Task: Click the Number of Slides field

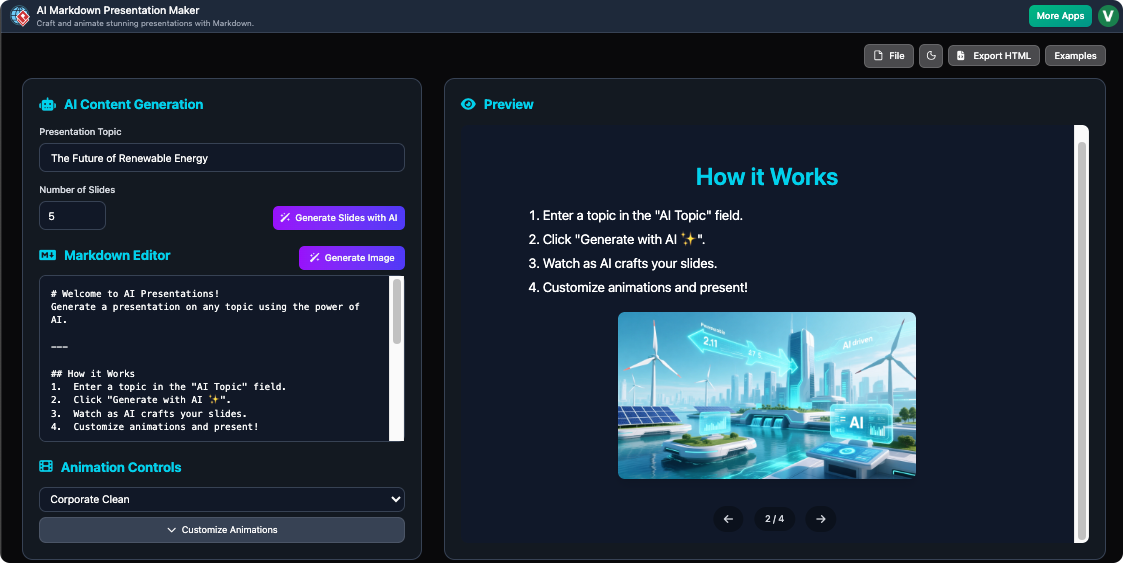Action: (x=72, y=216)
